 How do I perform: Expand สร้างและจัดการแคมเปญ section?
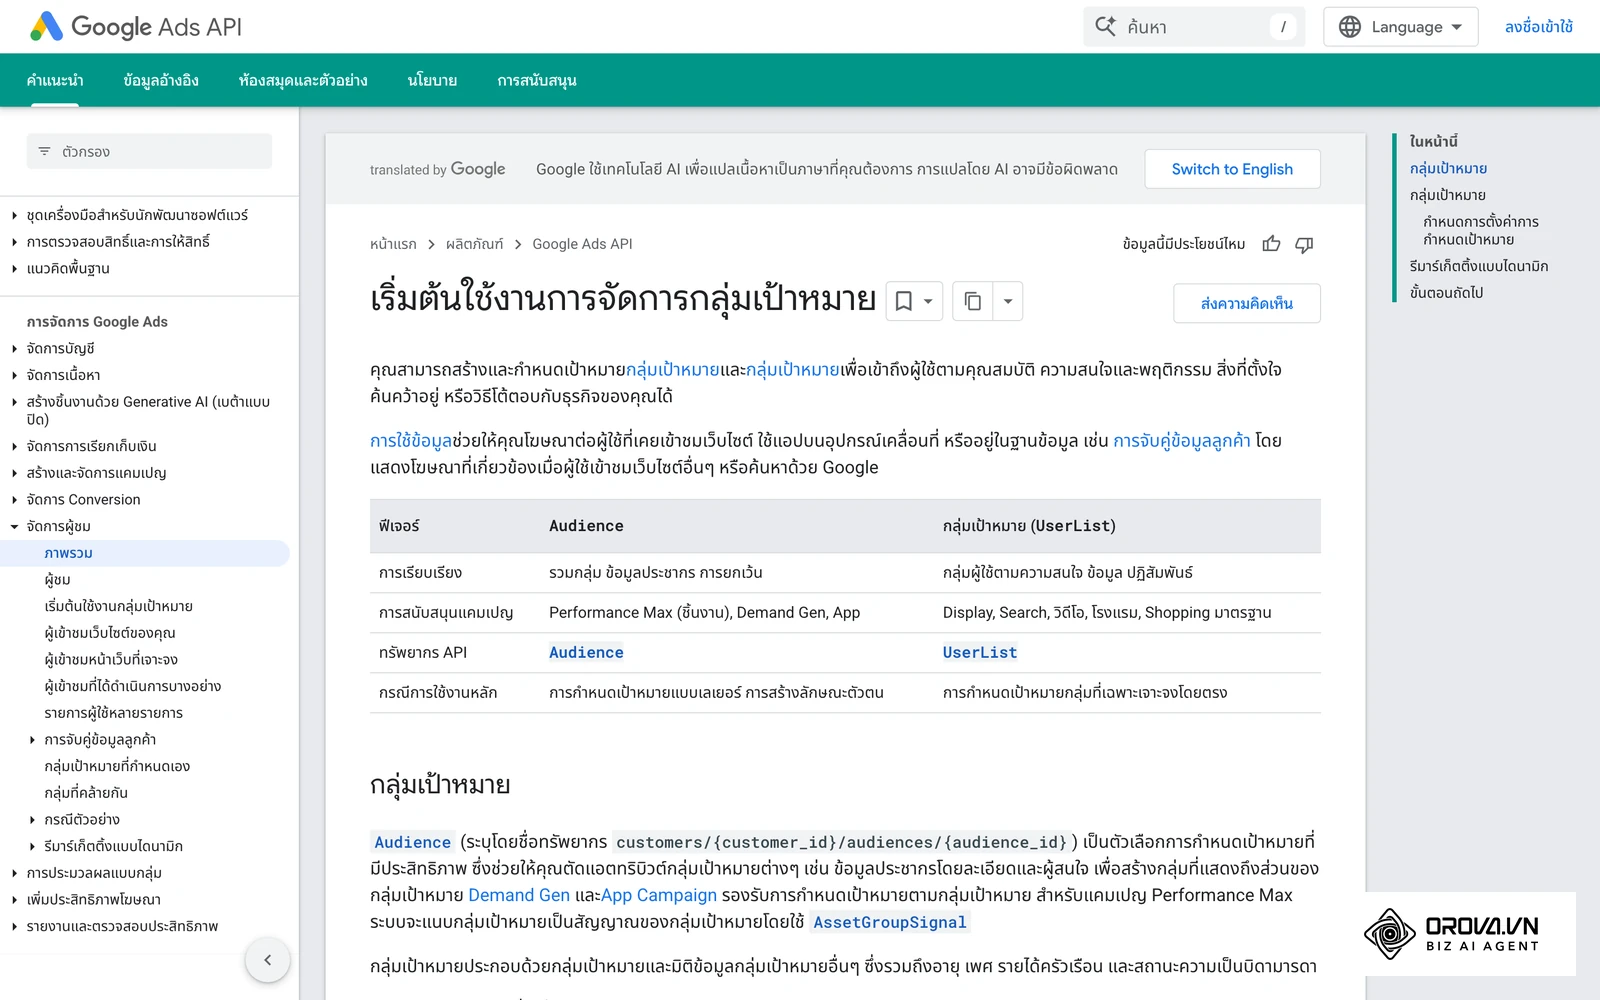tap(14, 473)
